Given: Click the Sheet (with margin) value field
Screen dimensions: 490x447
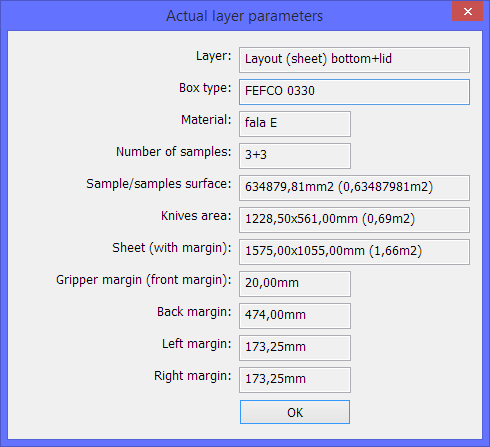Looking at the screenshot, I should [354, 252].
